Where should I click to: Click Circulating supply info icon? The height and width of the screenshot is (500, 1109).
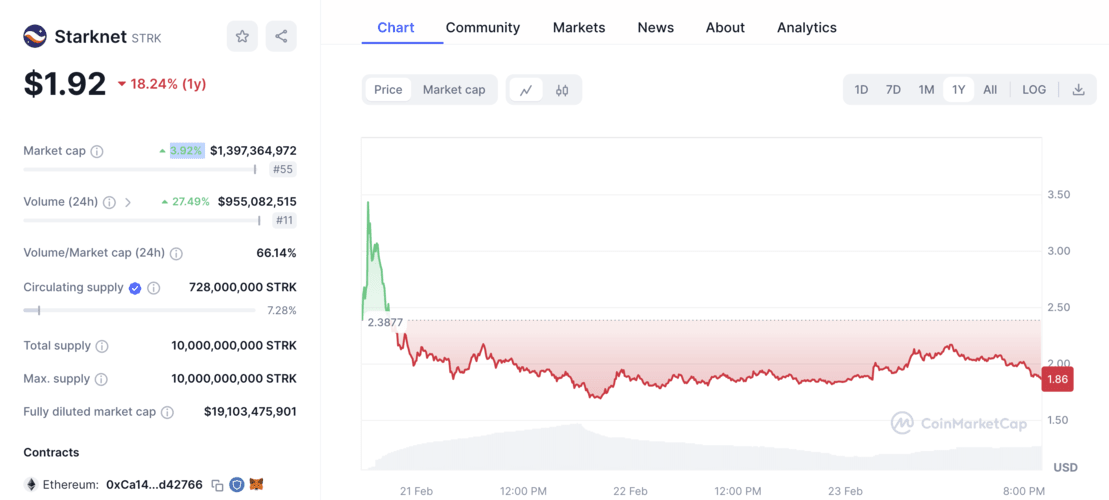tap(154, 288)
